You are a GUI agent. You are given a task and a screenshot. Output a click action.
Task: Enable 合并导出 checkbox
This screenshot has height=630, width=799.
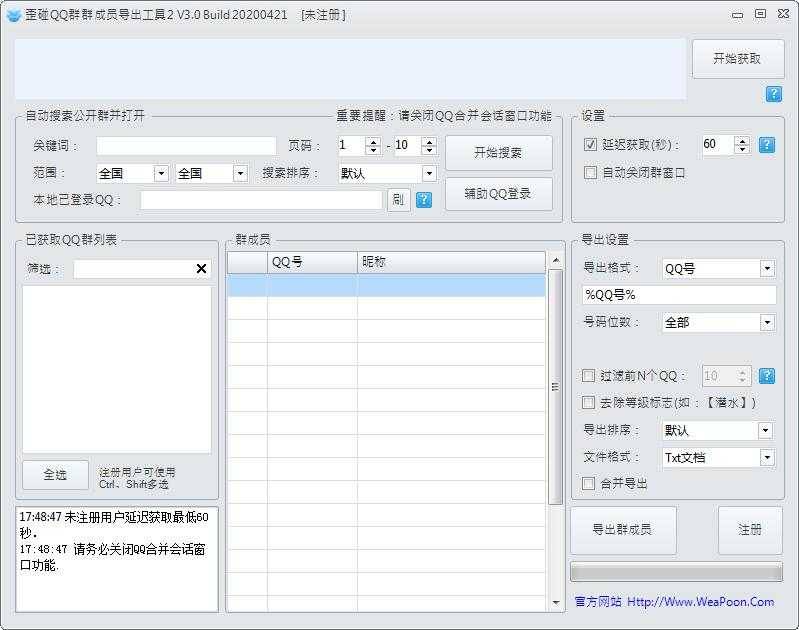(588, 483)
